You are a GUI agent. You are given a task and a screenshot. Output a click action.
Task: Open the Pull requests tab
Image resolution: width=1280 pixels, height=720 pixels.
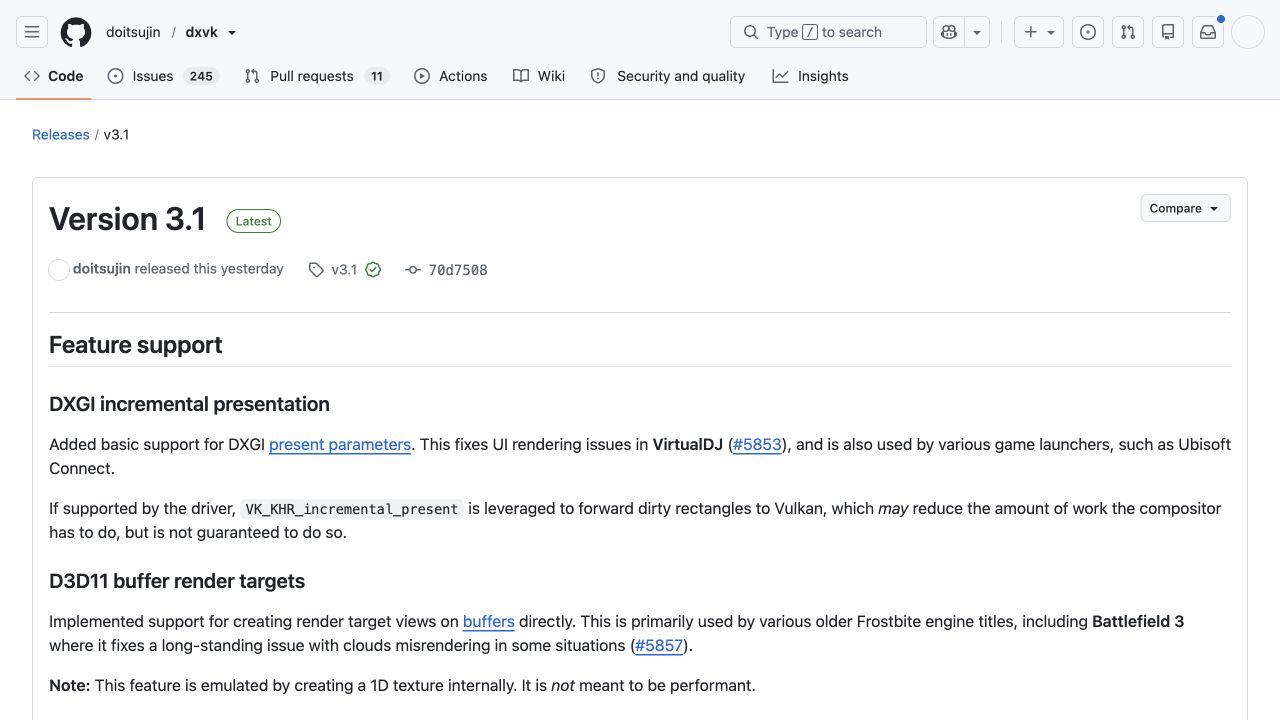316,76
